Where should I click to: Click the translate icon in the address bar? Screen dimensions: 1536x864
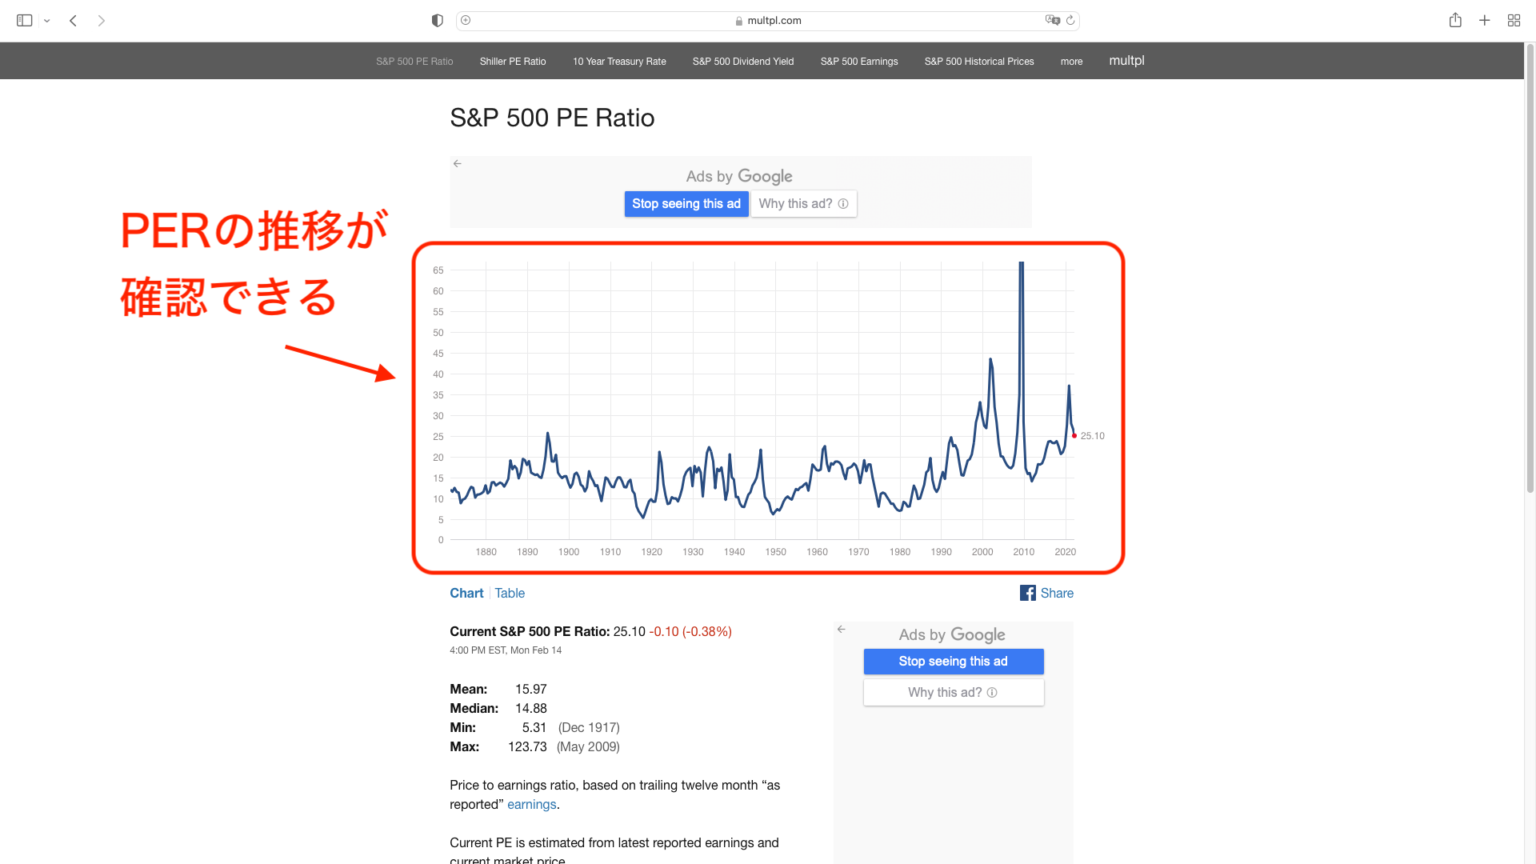[x=1054, y=19]
